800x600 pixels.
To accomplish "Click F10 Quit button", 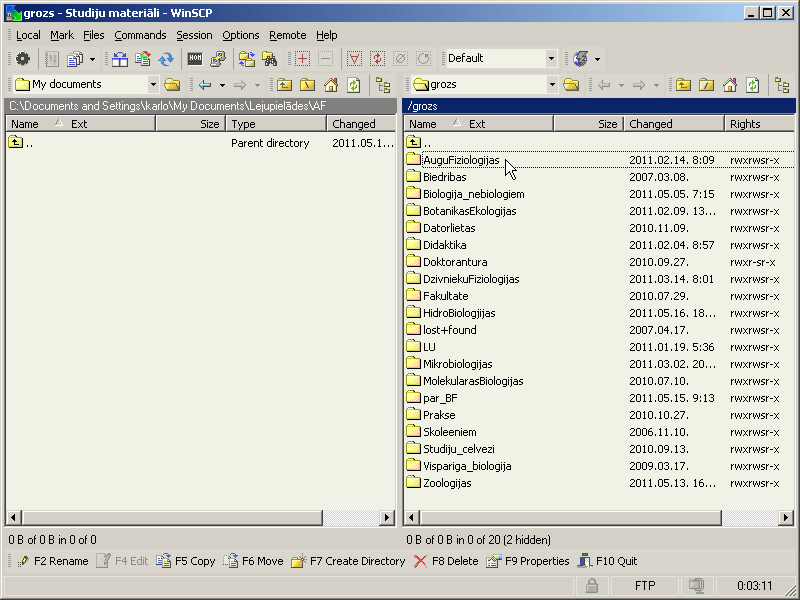I will (608, 561).
